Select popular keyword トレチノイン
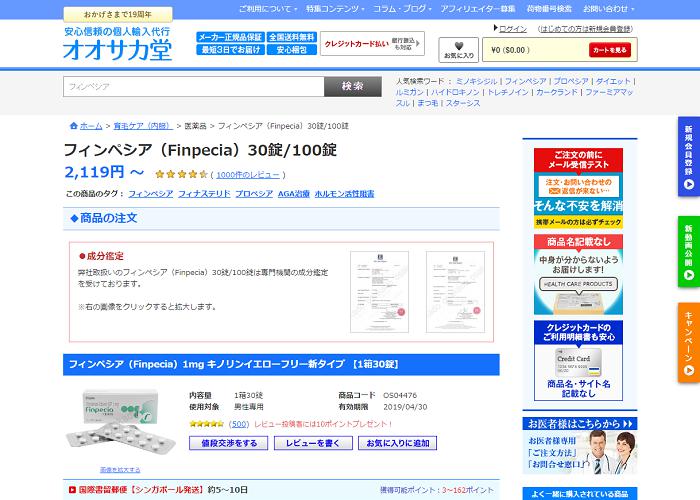 (508, 92)
